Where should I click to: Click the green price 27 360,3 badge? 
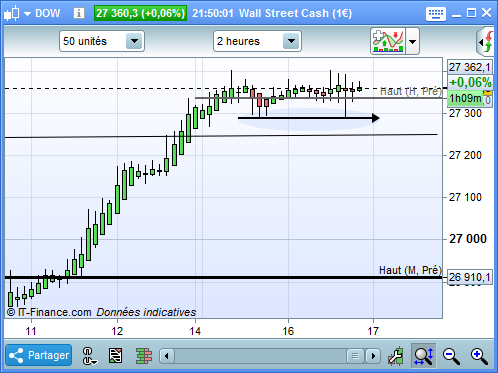pyautogui.click(x=140, y=13)
